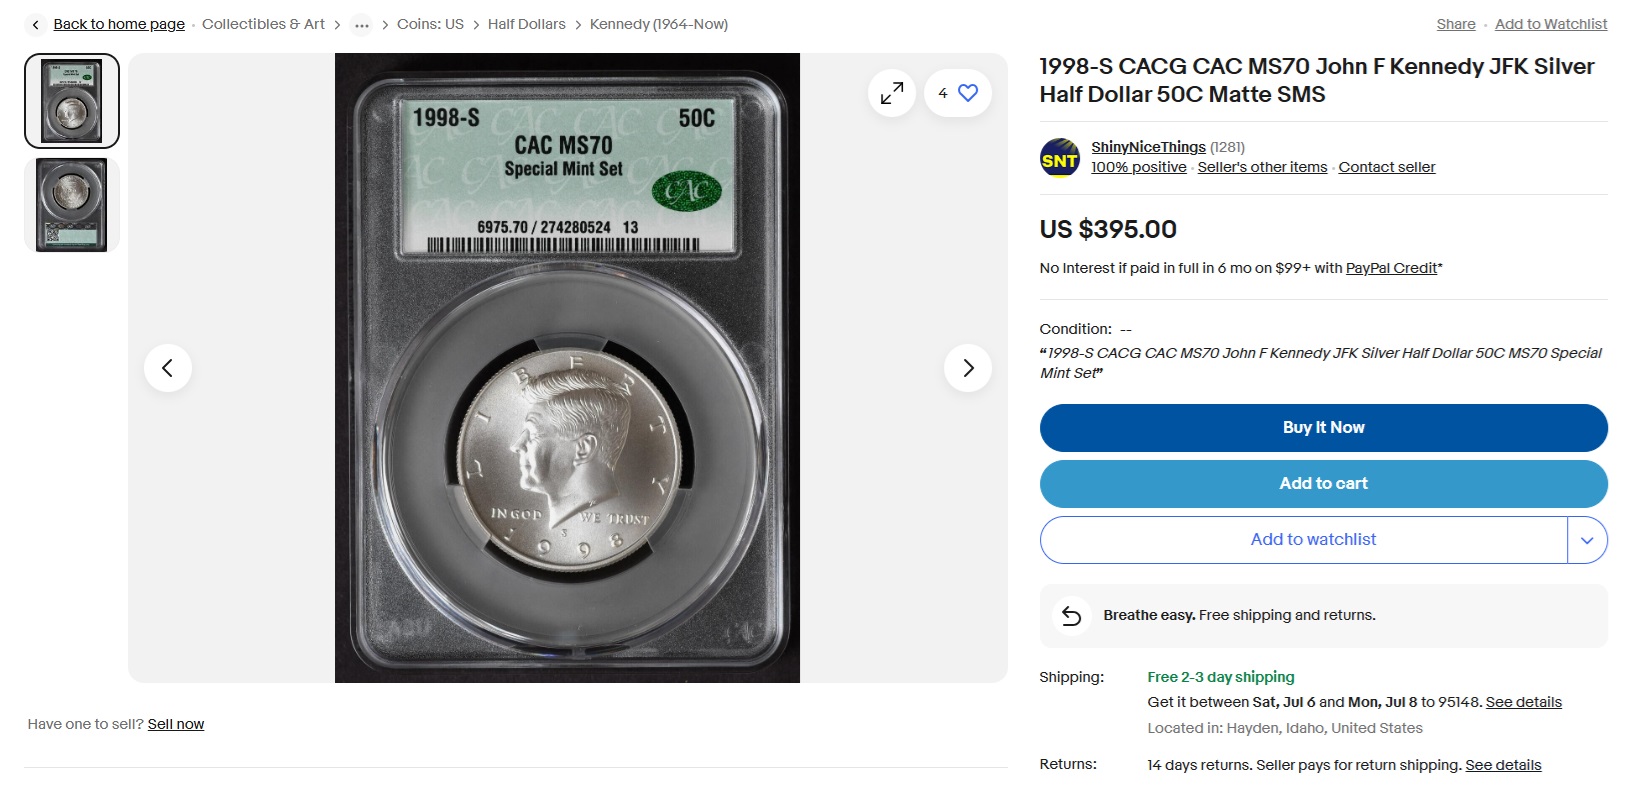Screen dimensions: 1641x810
Task: Click the Add to cart button
Action: click(1323, 484)
